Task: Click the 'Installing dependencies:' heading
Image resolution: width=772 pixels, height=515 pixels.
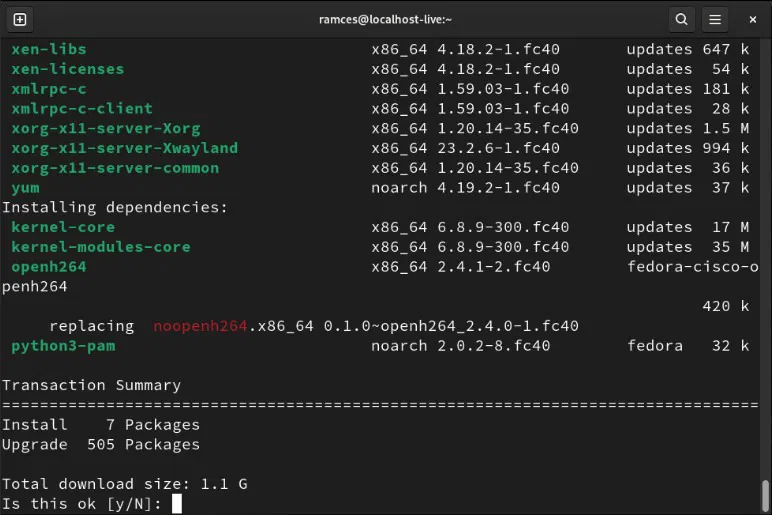Action: 115,207
